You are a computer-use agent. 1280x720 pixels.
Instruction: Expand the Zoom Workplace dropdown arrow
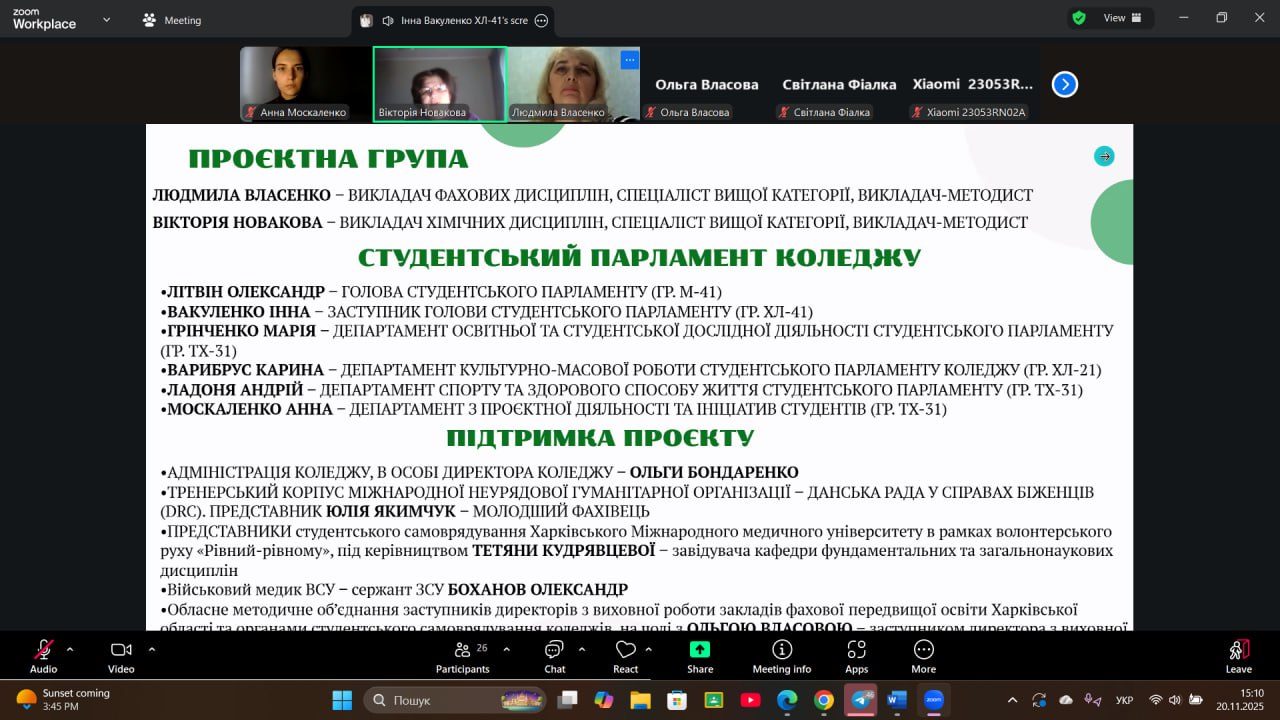coord(106,20)
